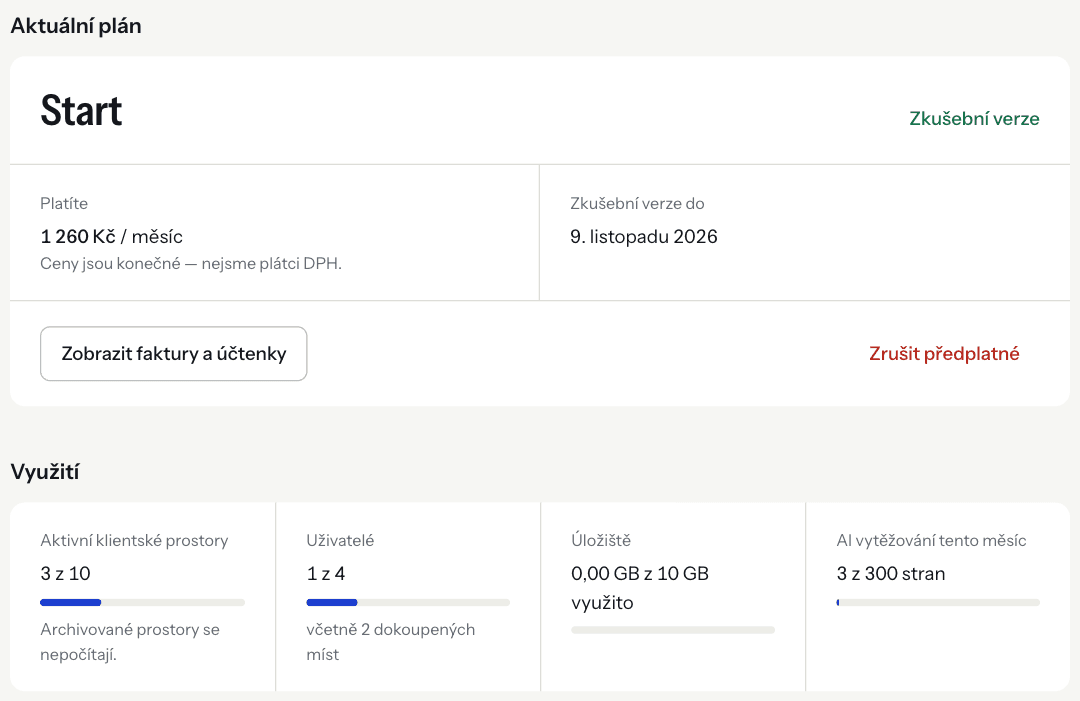Click the Uživatelé progress bar
Viewport: 1080px width, 701px height.
(x=408, y=603)
